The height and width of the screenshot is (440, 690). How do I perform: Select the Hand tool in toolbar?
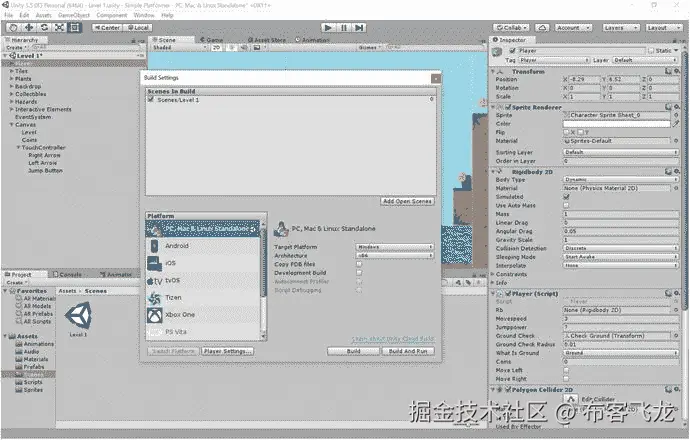coord(13,28)
